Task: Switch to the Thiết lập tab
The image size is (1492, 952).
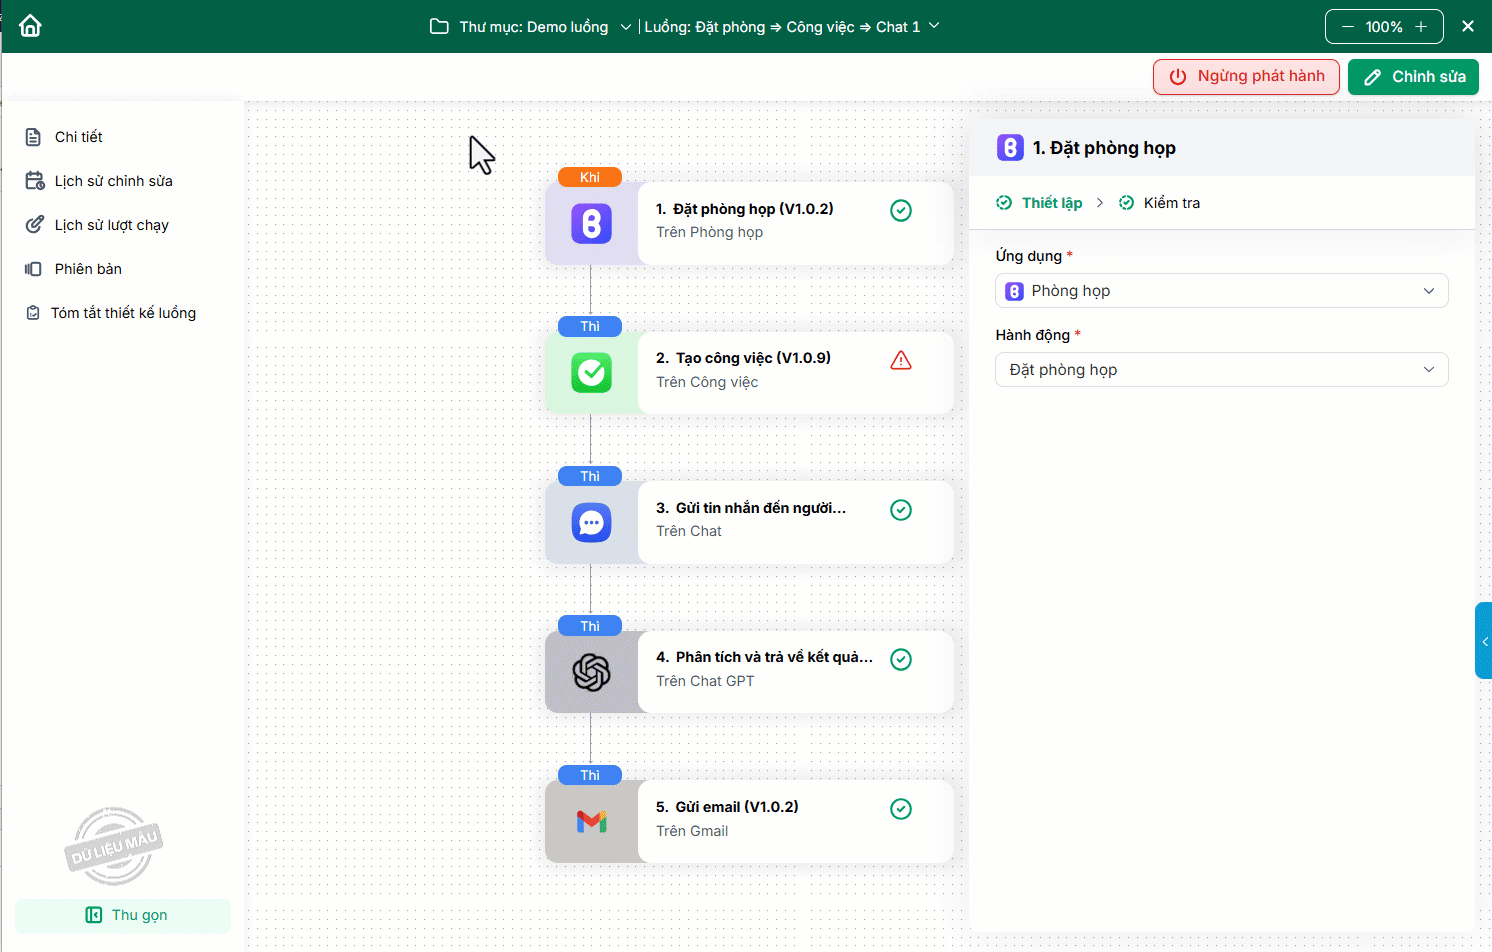Action: point(1040,203)
